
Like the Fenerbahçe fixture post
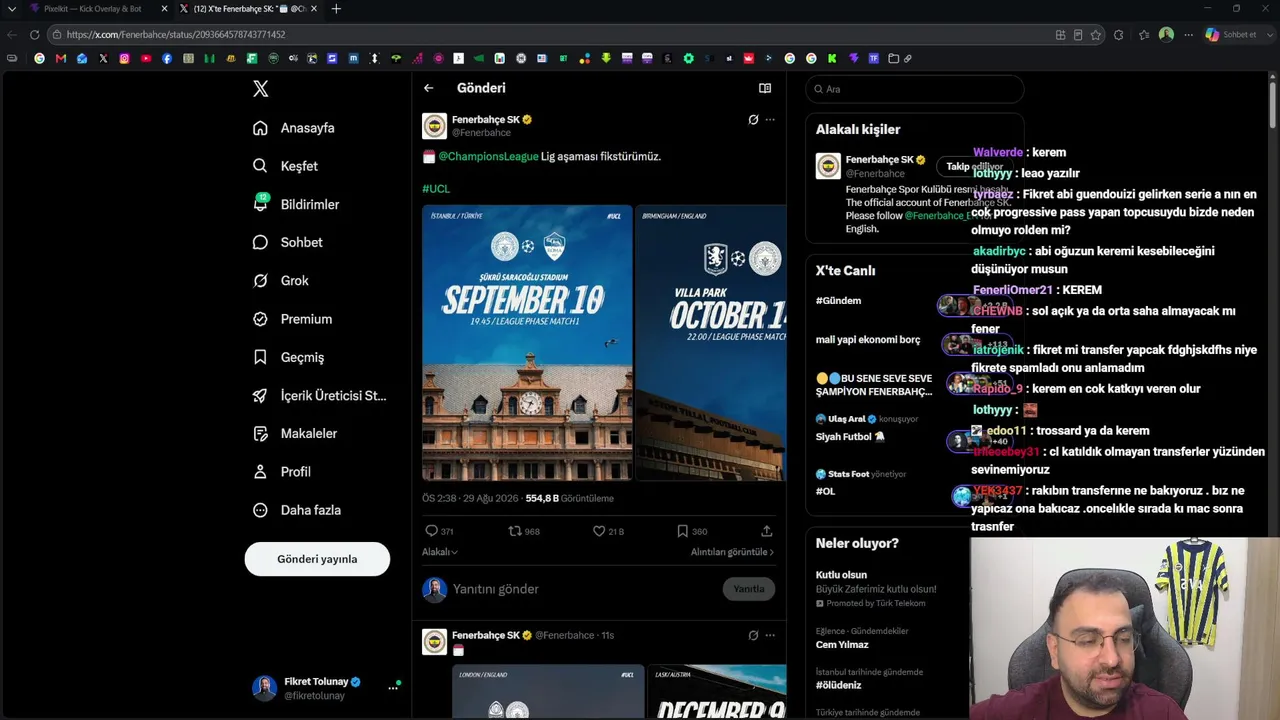608,531
